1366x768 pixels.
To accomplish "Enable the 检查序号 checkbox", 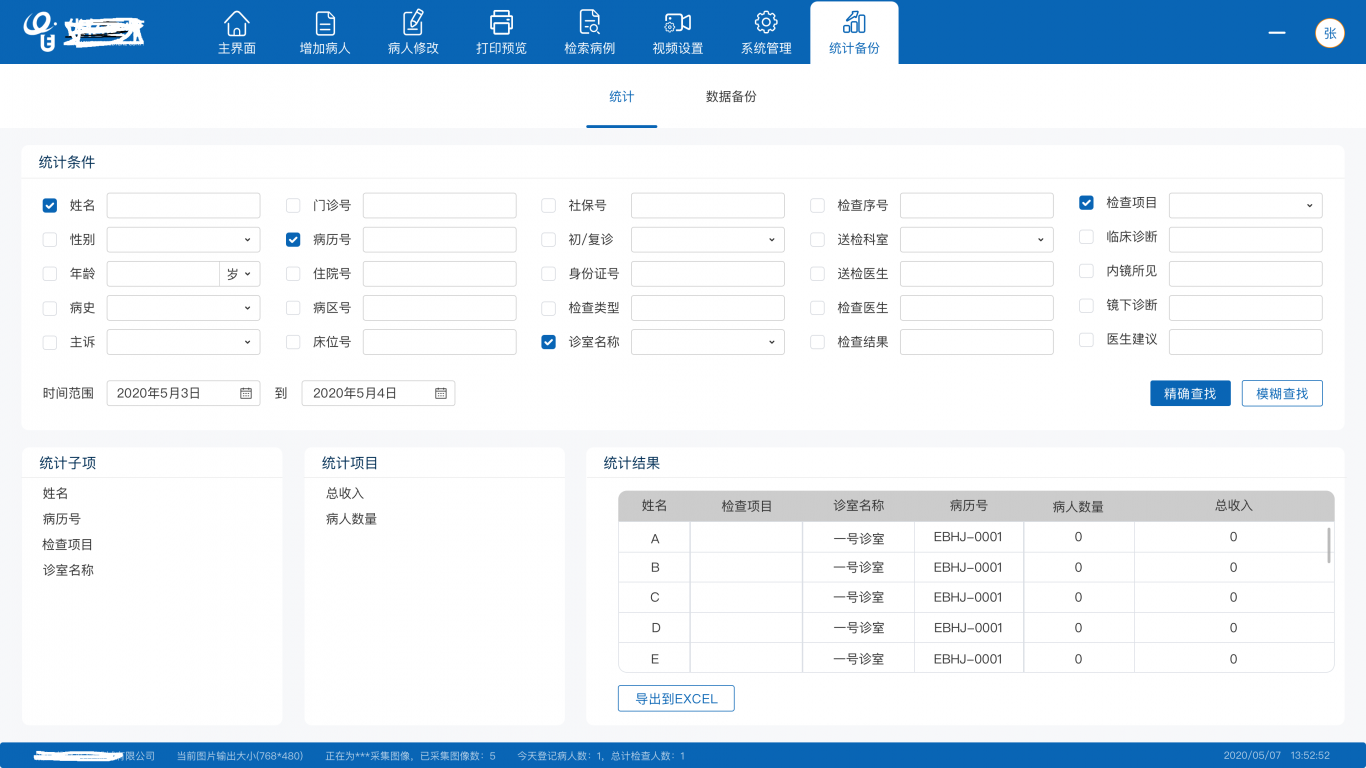I will coord(818,205).
